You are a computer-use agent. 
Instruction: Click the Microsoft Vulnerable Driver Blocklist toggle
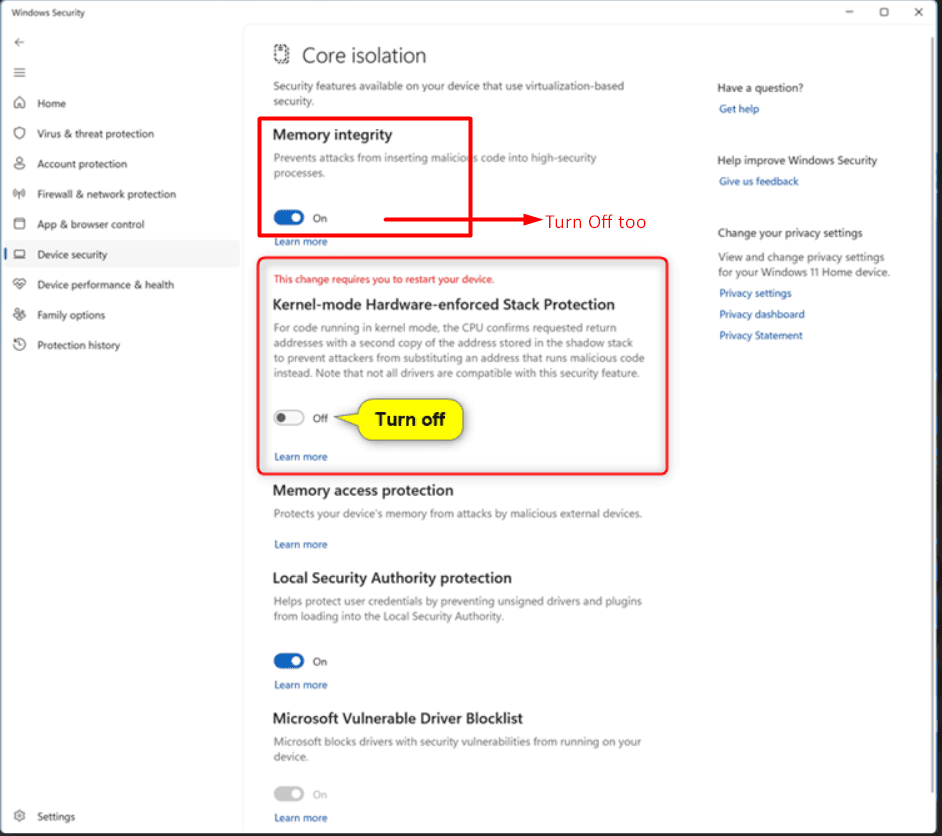[x=289, y=794]
